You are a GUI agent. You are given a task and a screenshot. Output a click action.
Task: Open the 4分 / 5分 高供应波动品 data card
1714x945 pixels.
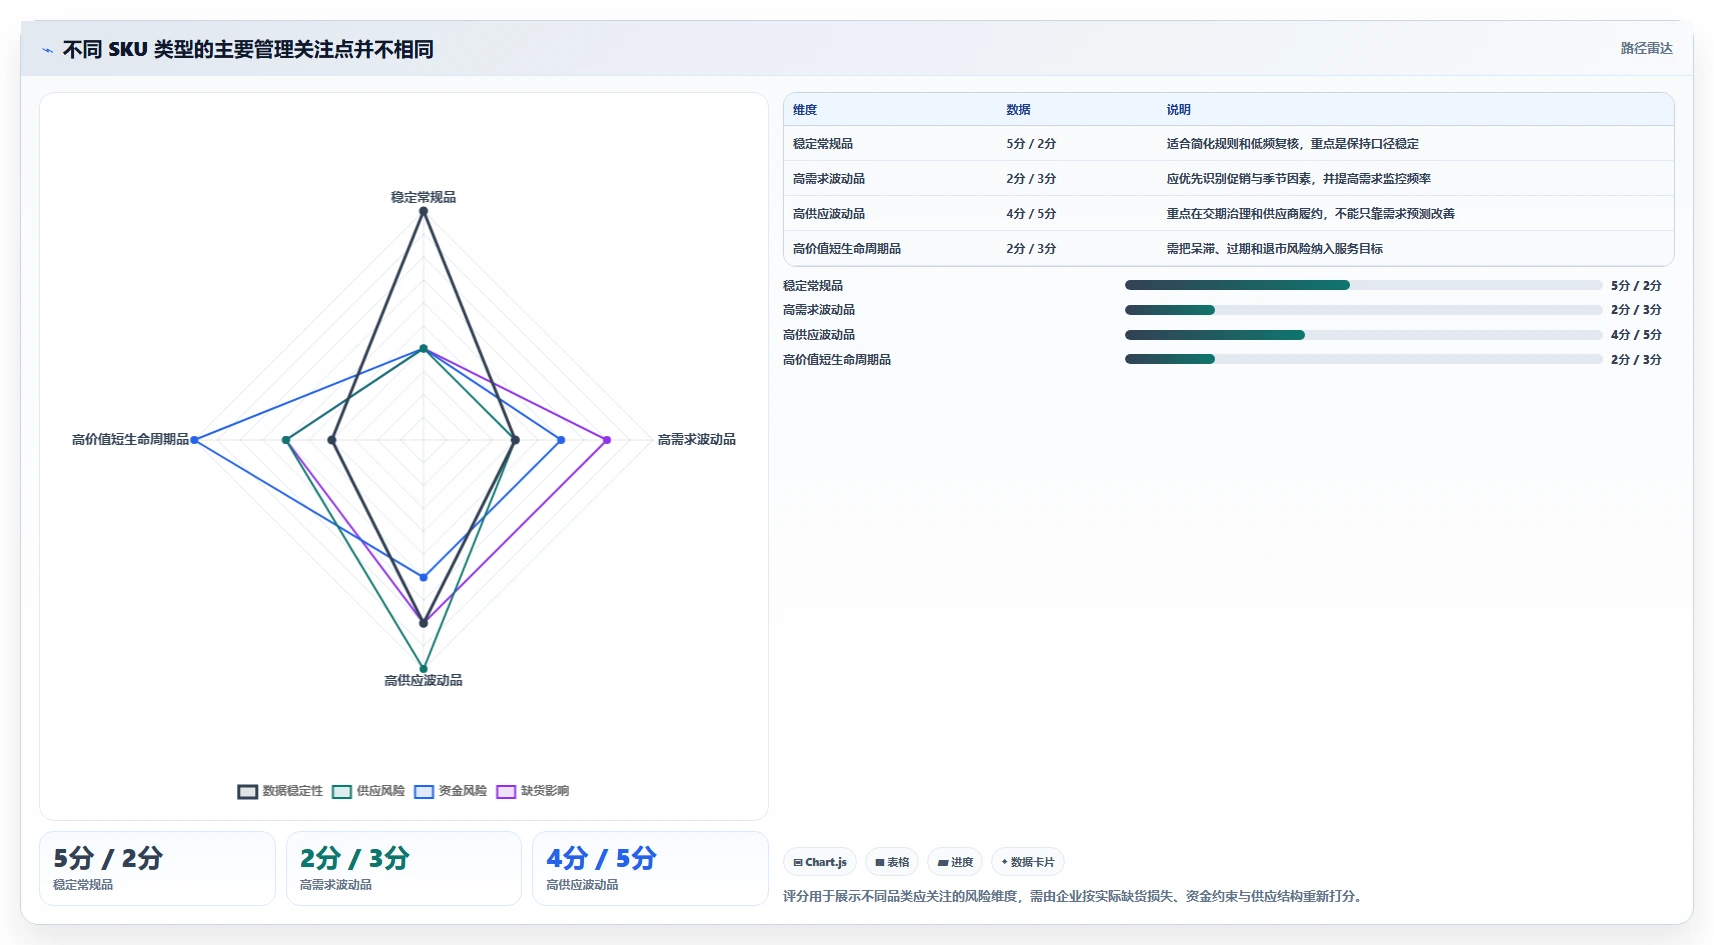click(x=650, y=868)
